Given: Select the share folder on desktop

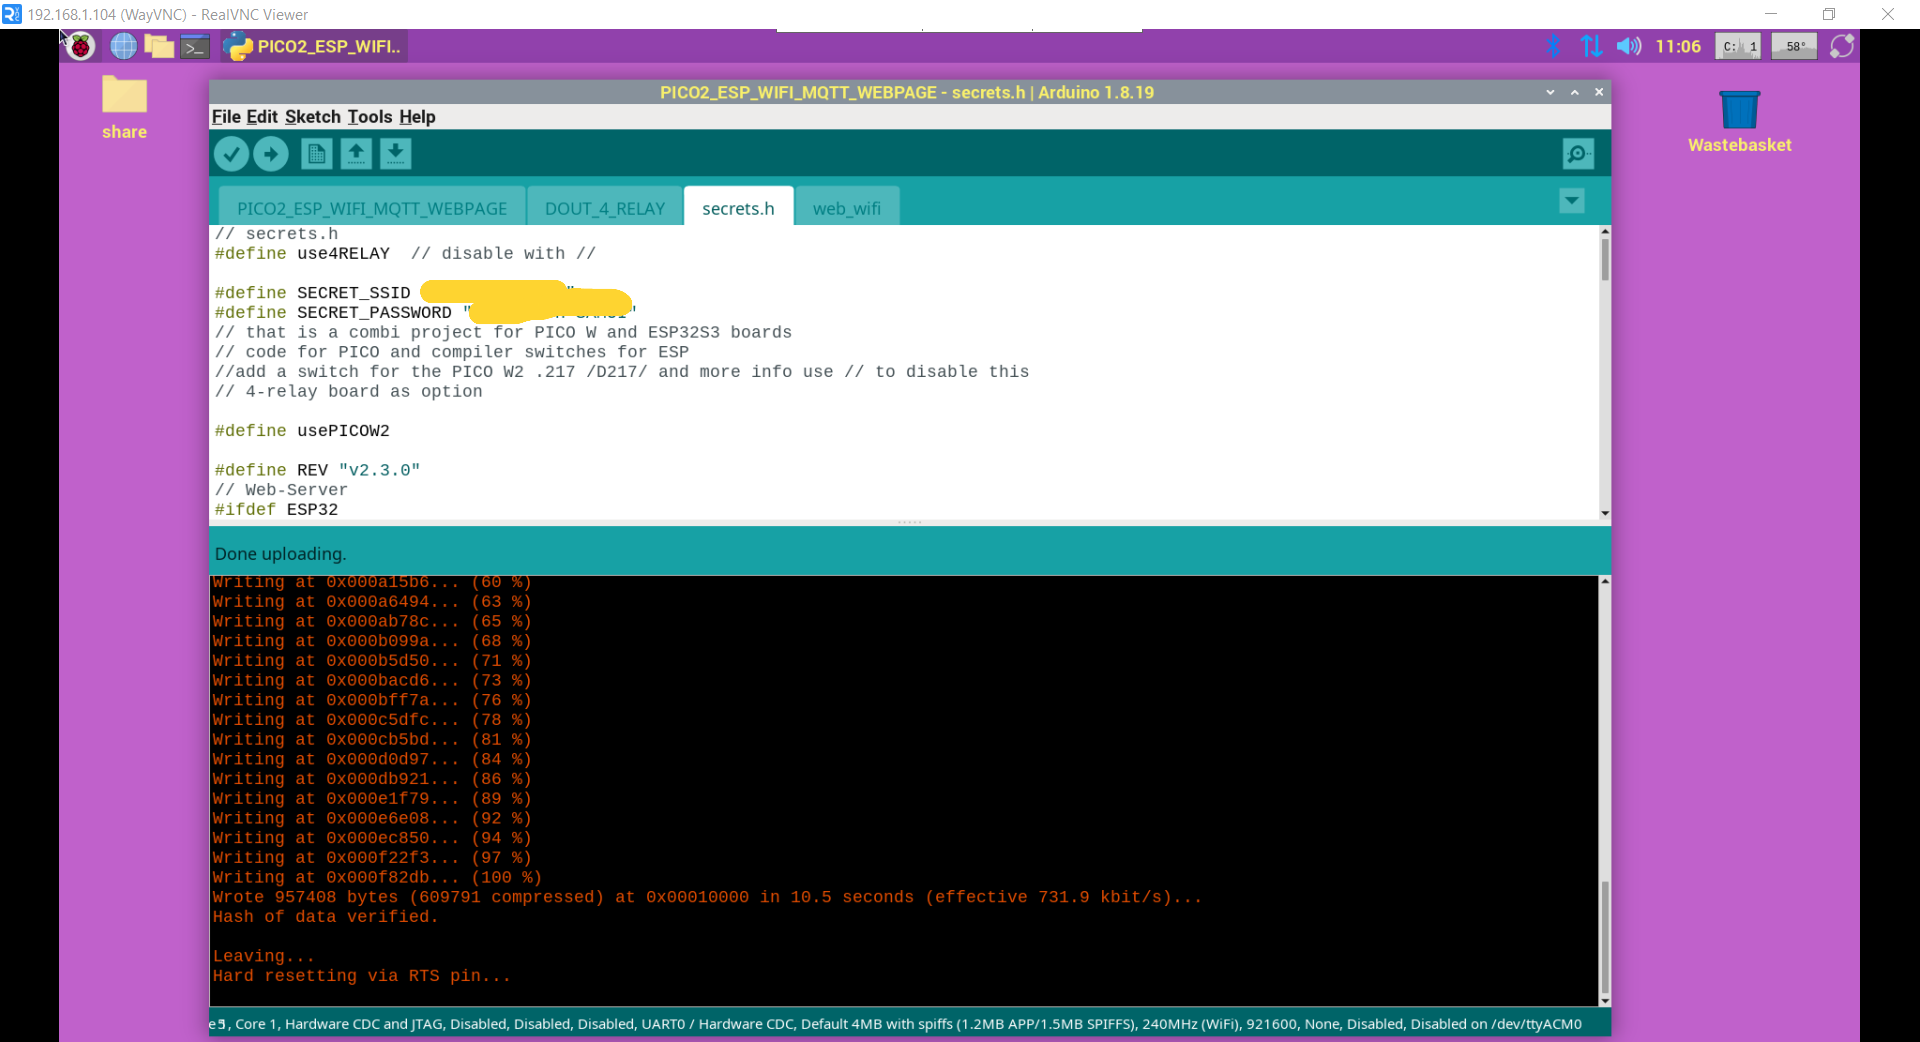Looking at the screenshot, I should click(124, 108).
